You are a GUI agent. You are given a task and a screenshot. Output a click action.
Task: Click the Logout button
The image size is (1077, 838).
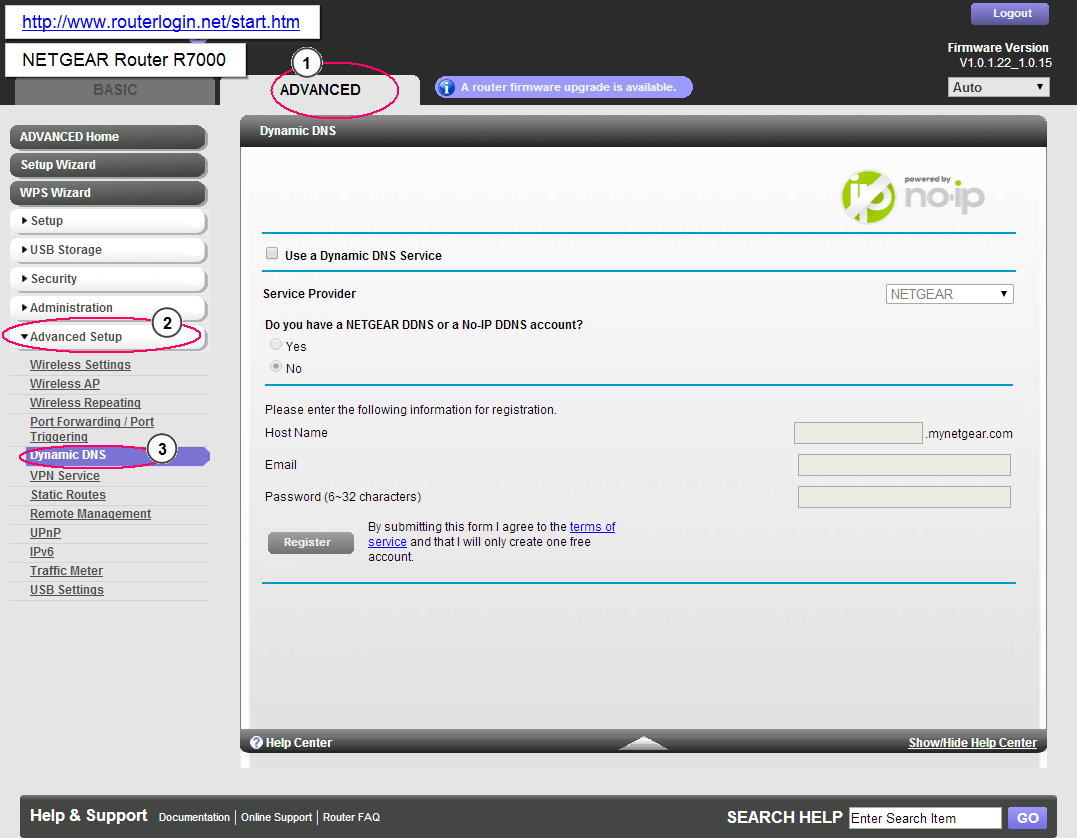(x=1010, y=14)
